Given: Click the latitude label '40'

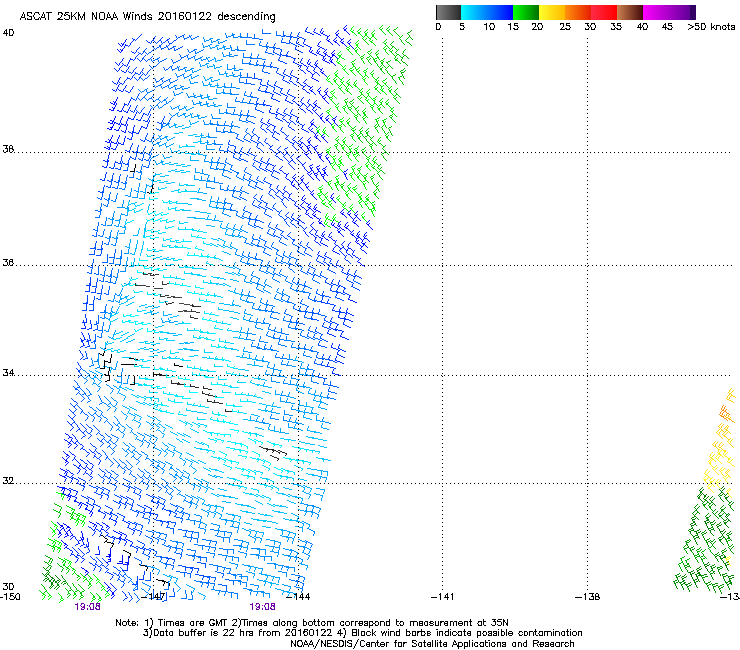Looking at the screenshot, I should 8,33.
